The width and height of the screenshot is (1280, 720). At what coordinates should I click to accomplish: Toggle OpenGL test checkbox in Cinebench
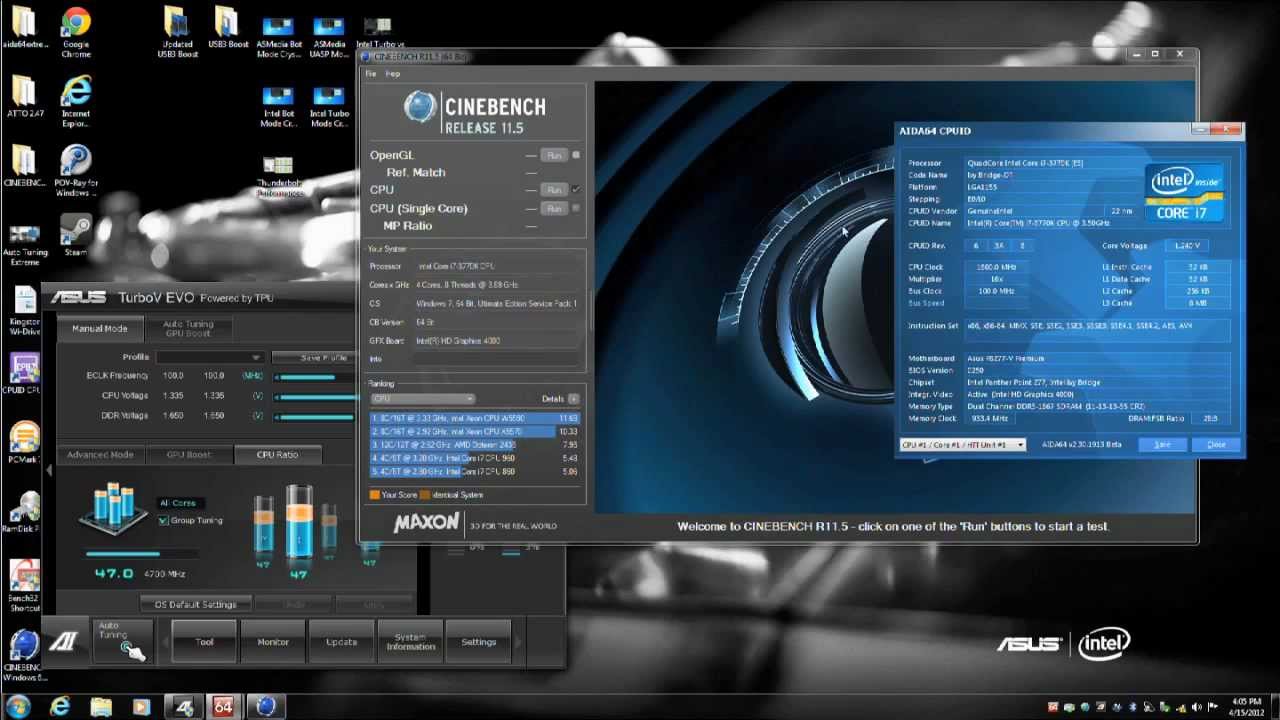576,155
